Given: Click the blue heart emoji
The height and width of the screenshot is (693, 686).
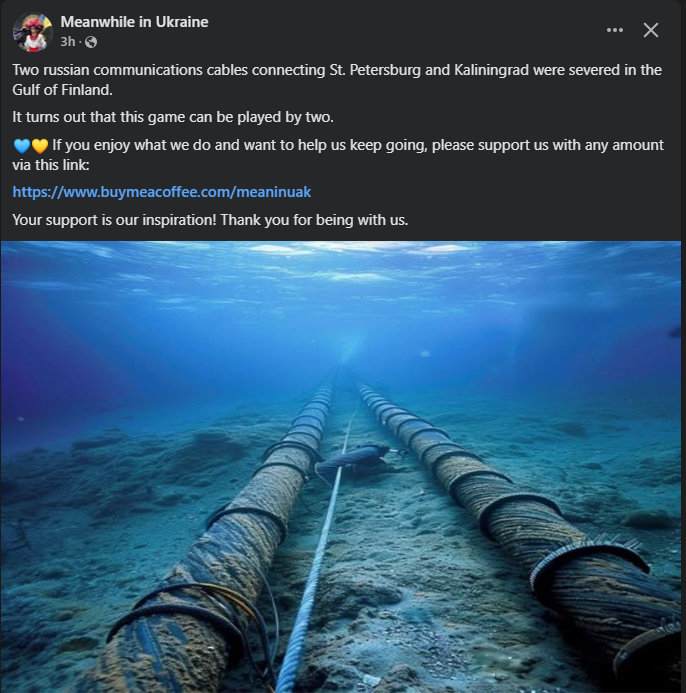Looking at the screenshot, I should click(x=22, y=145).
